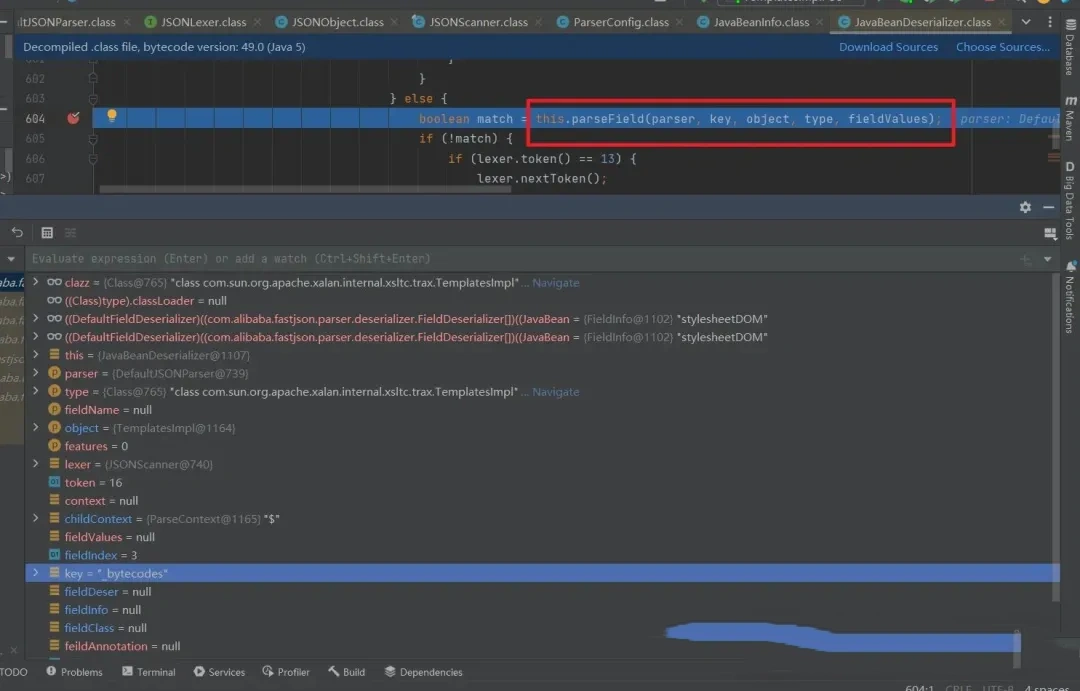
Task: Expand the lexer JSONScanner variable
Action: [x=36, y=464]
